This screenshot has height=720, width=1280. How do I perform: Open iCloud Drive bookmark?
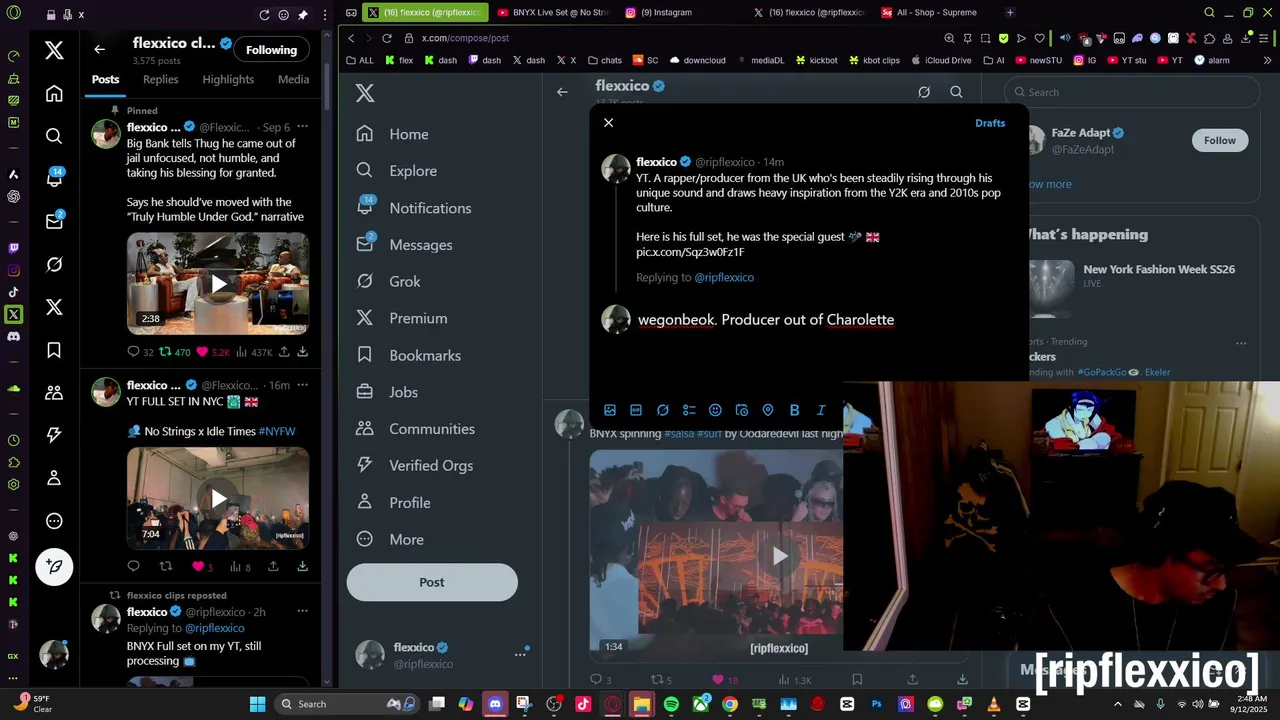[x=941, y=60]
